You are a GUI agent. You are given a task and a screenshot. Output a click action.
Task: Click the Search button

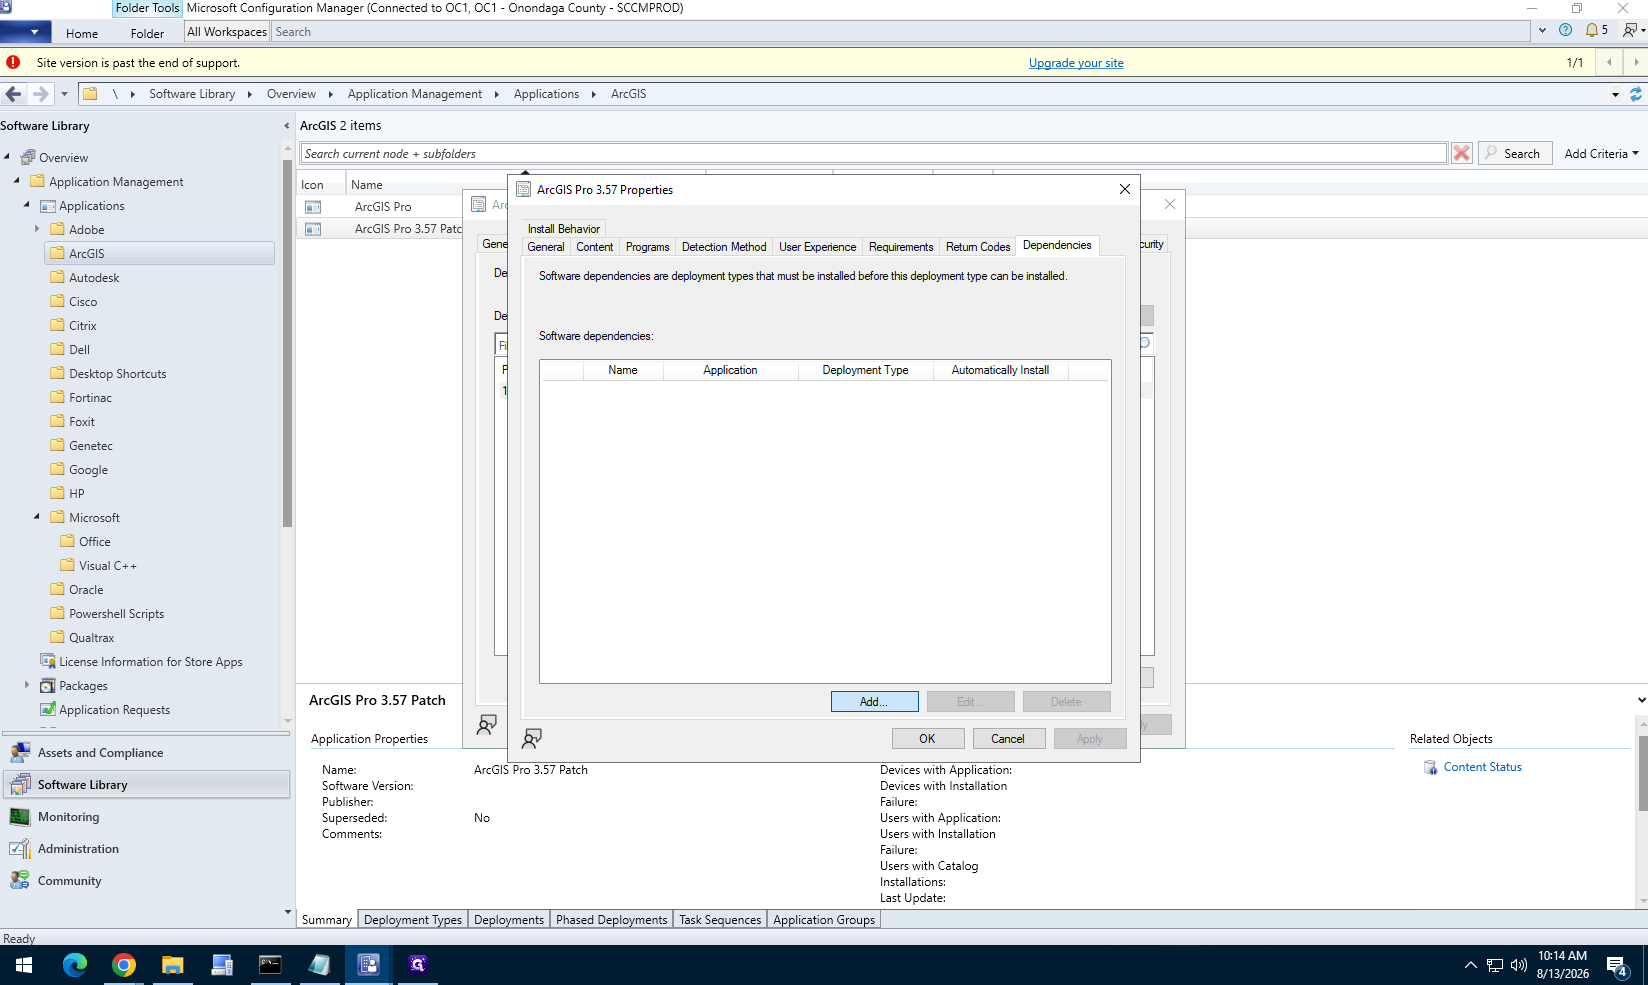pos(1515,153)
